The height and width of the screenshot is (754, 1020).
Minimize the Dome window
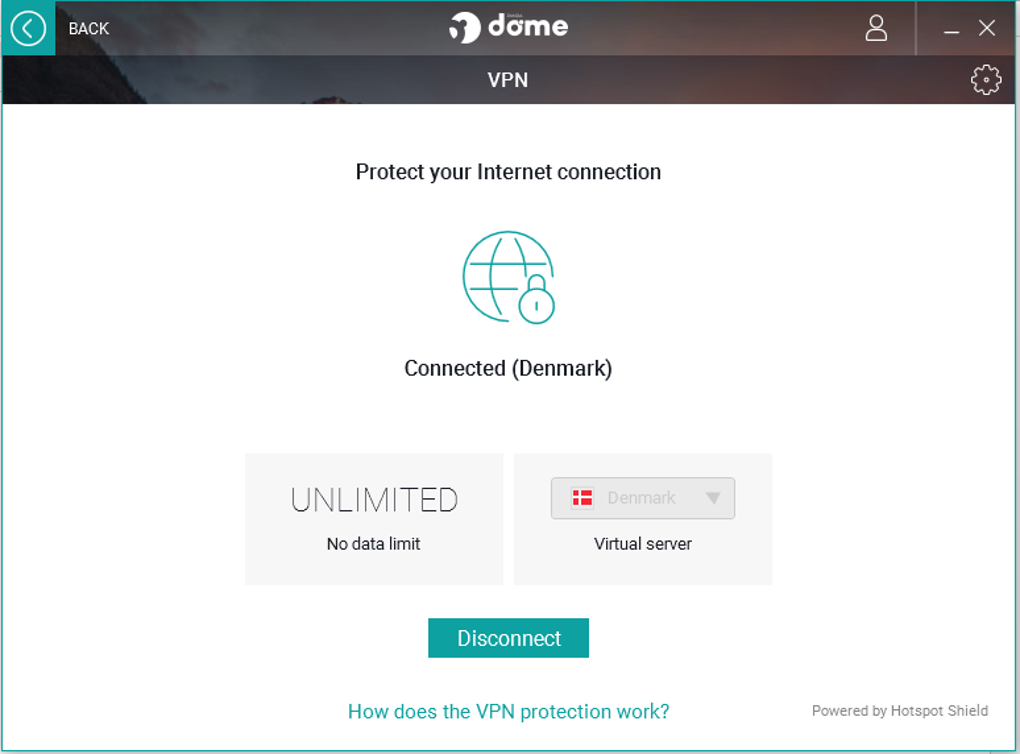coord(952,30)
